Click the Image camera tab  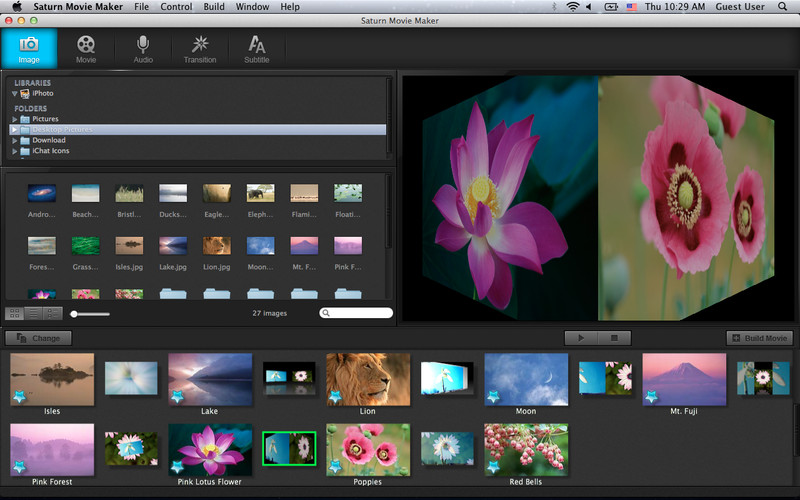(x=29, y=48)
